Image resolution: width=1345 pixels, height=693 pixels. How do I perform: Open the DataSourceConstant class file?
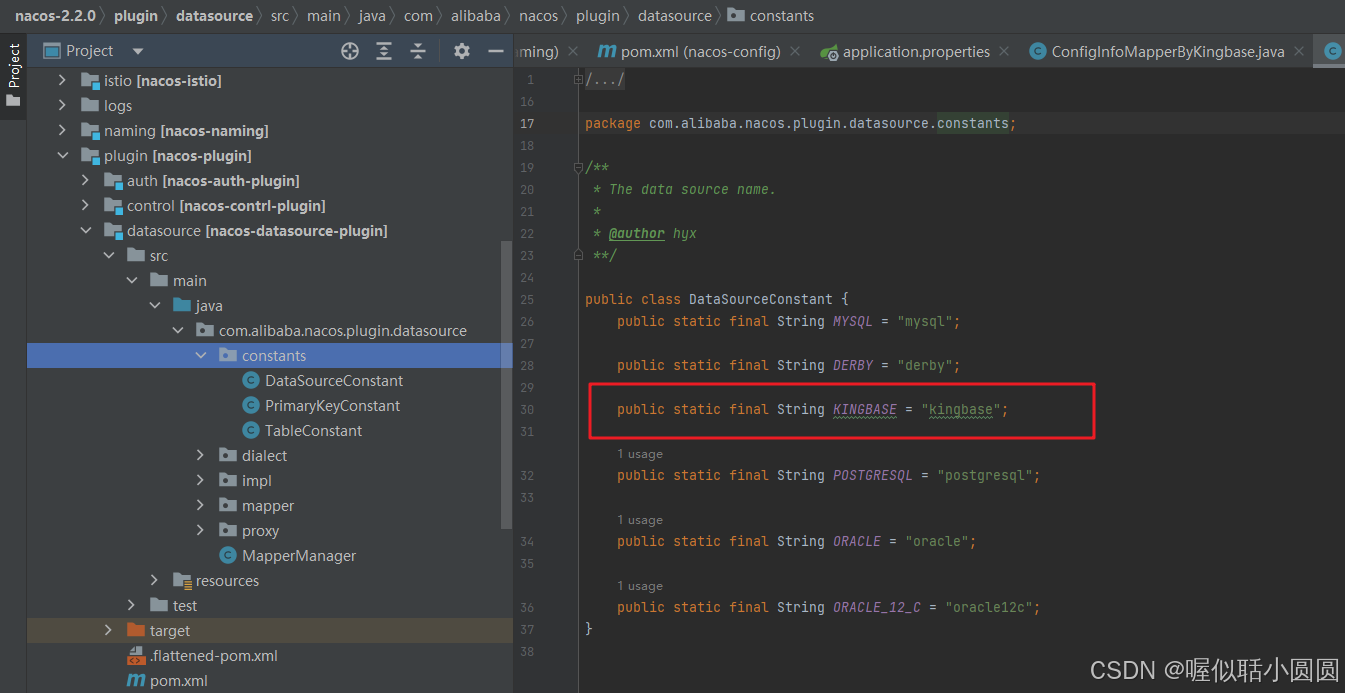334,380
